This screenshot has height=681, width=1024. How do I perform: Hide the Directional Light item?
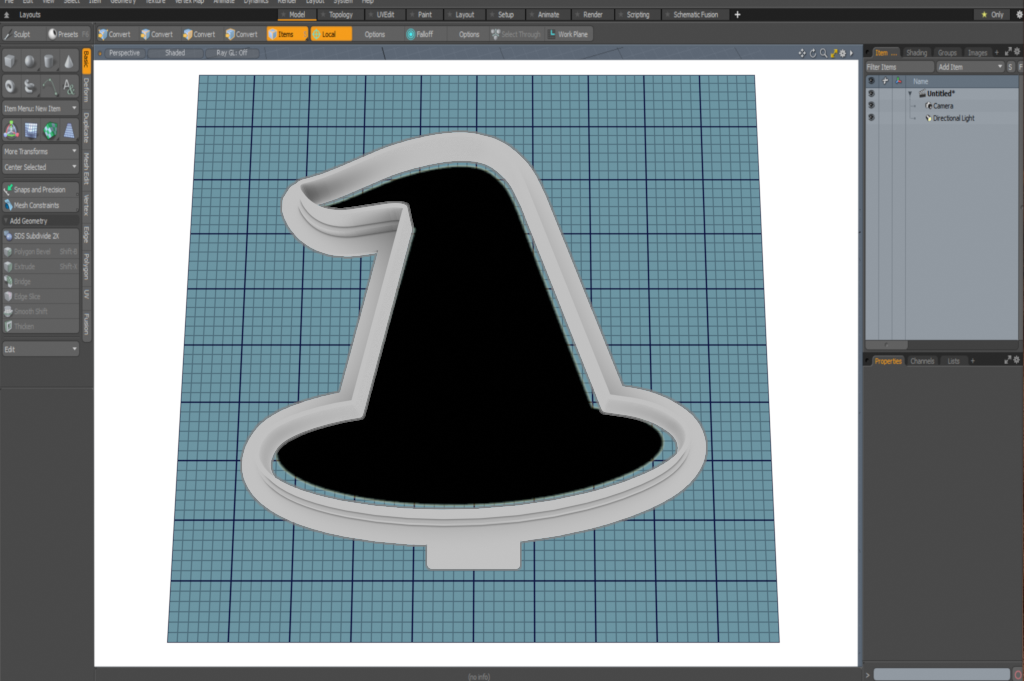871,118
